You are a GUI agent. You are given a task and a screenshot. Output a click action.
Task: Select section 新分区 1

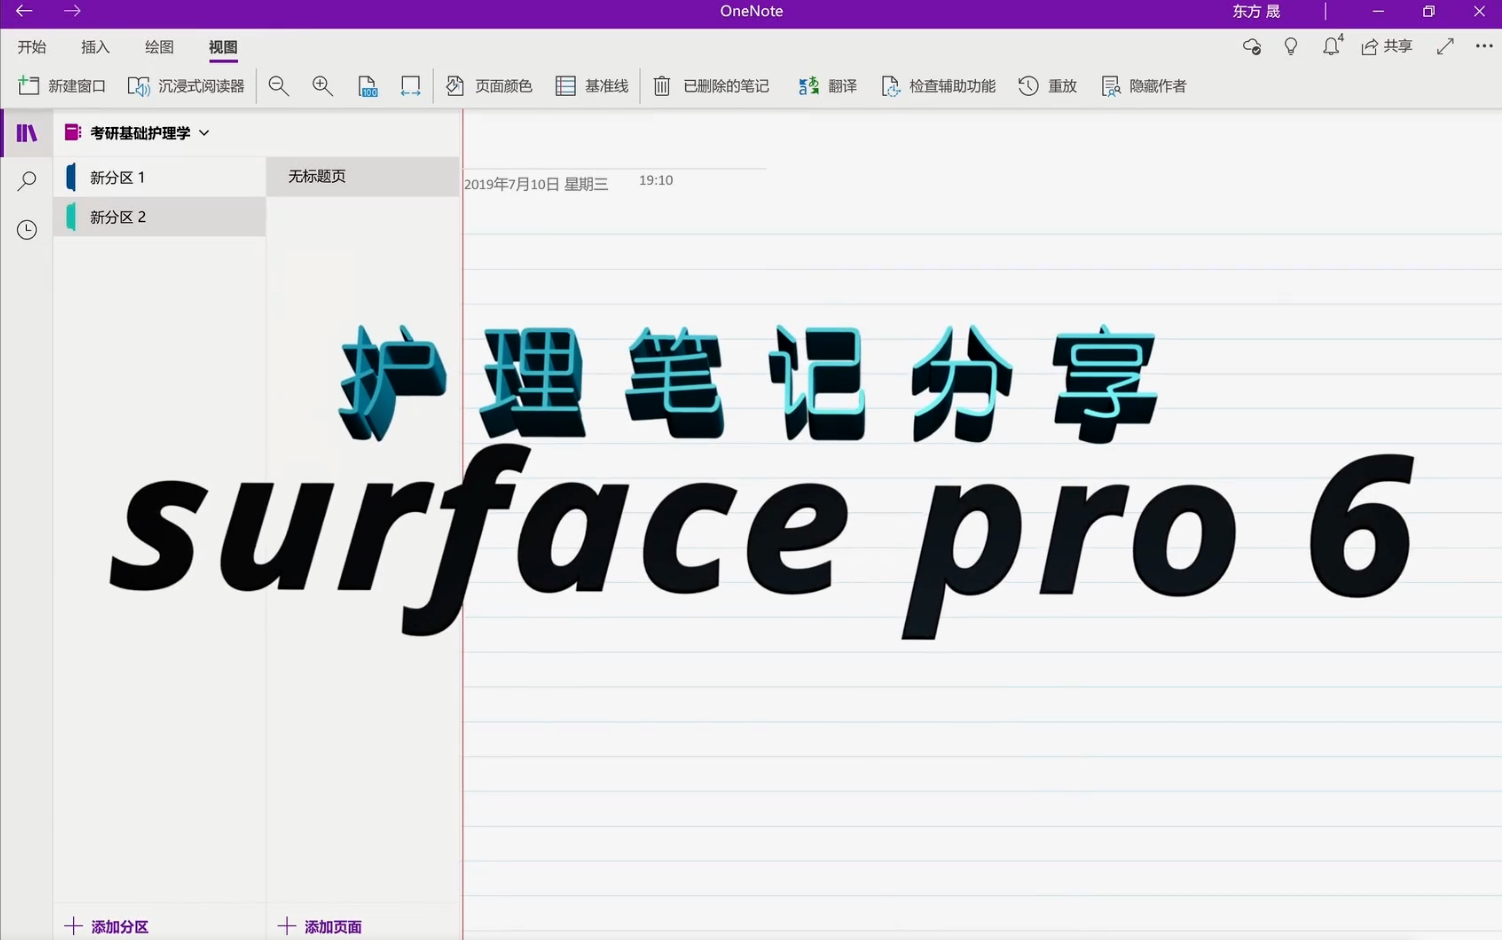(160, 177)
